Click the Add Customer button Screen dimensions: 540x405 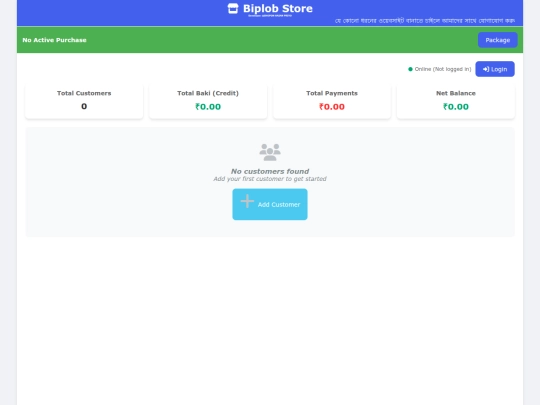(270, 204)
